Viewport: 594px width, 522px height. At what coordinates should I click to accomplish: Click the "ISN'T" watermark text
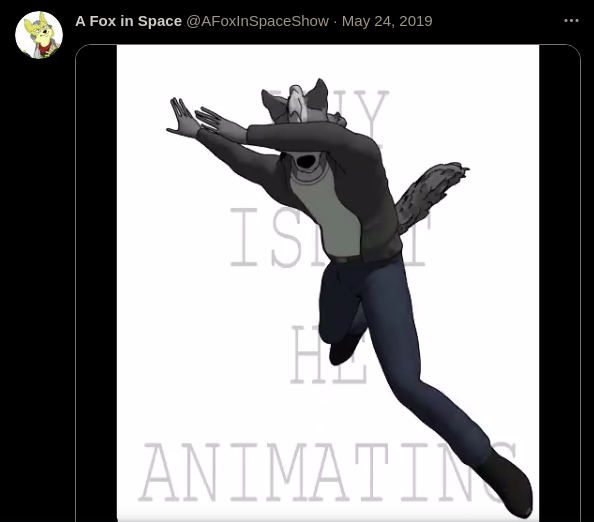(330, 237)
